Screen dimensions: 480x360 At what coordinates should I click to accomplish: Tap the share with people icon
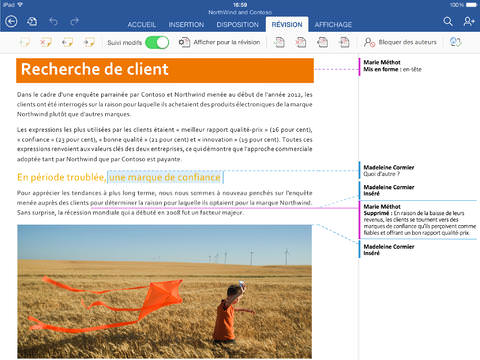469,22
